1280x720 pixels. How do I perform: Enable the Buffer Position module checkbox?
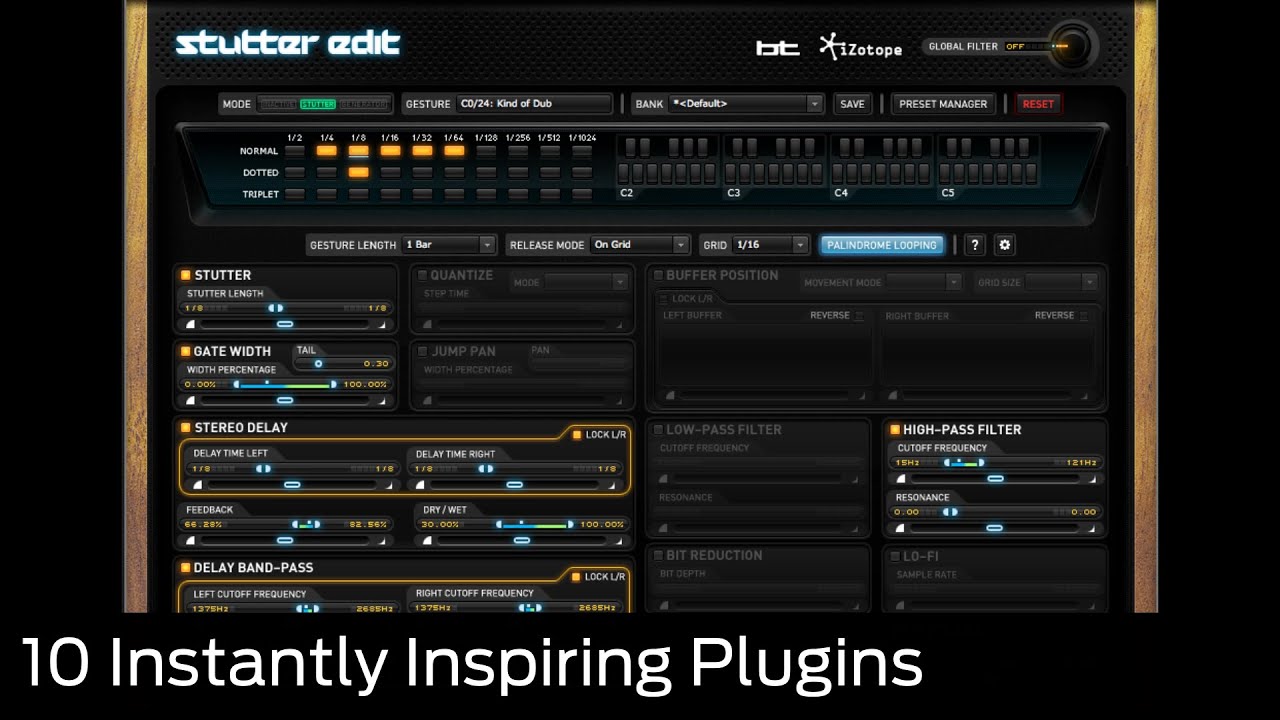[x=658, y=275]
